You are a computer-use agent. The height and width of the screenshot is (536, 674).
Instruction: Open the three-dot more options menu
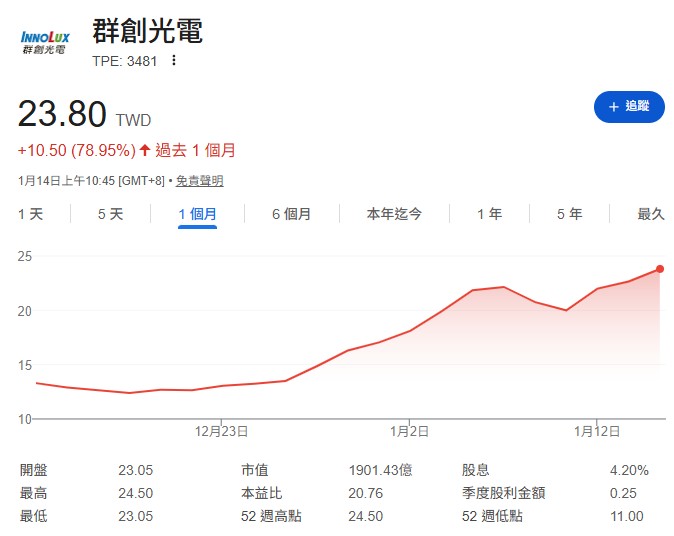pos(174,61)
